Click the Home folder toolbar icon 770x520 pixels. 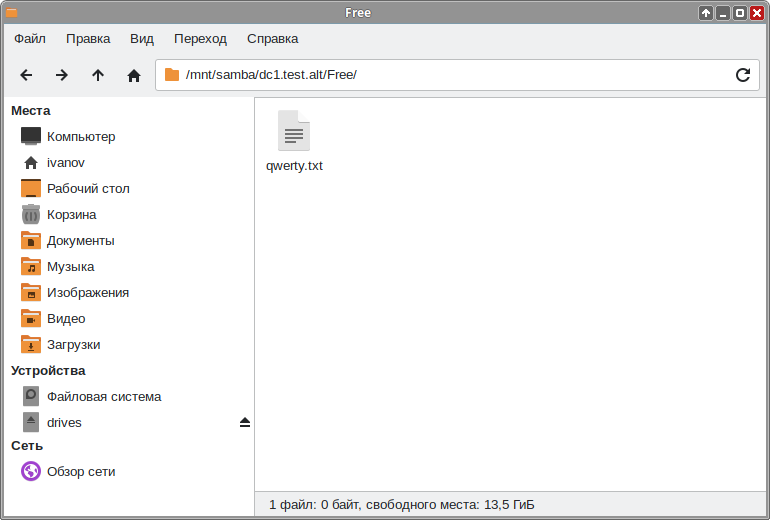[x=134, y=75]
